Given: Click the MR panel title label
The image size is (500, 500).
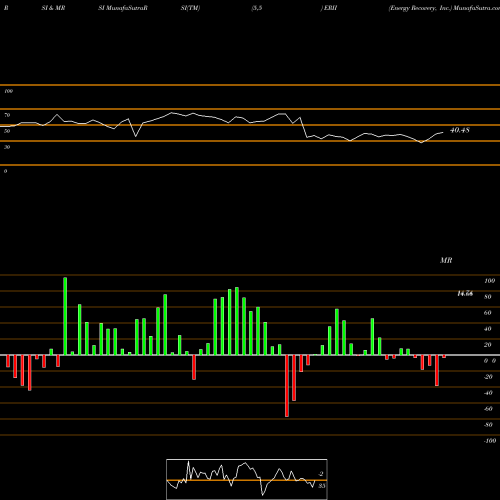Looking at the screenshot, I should pos(446,260).
